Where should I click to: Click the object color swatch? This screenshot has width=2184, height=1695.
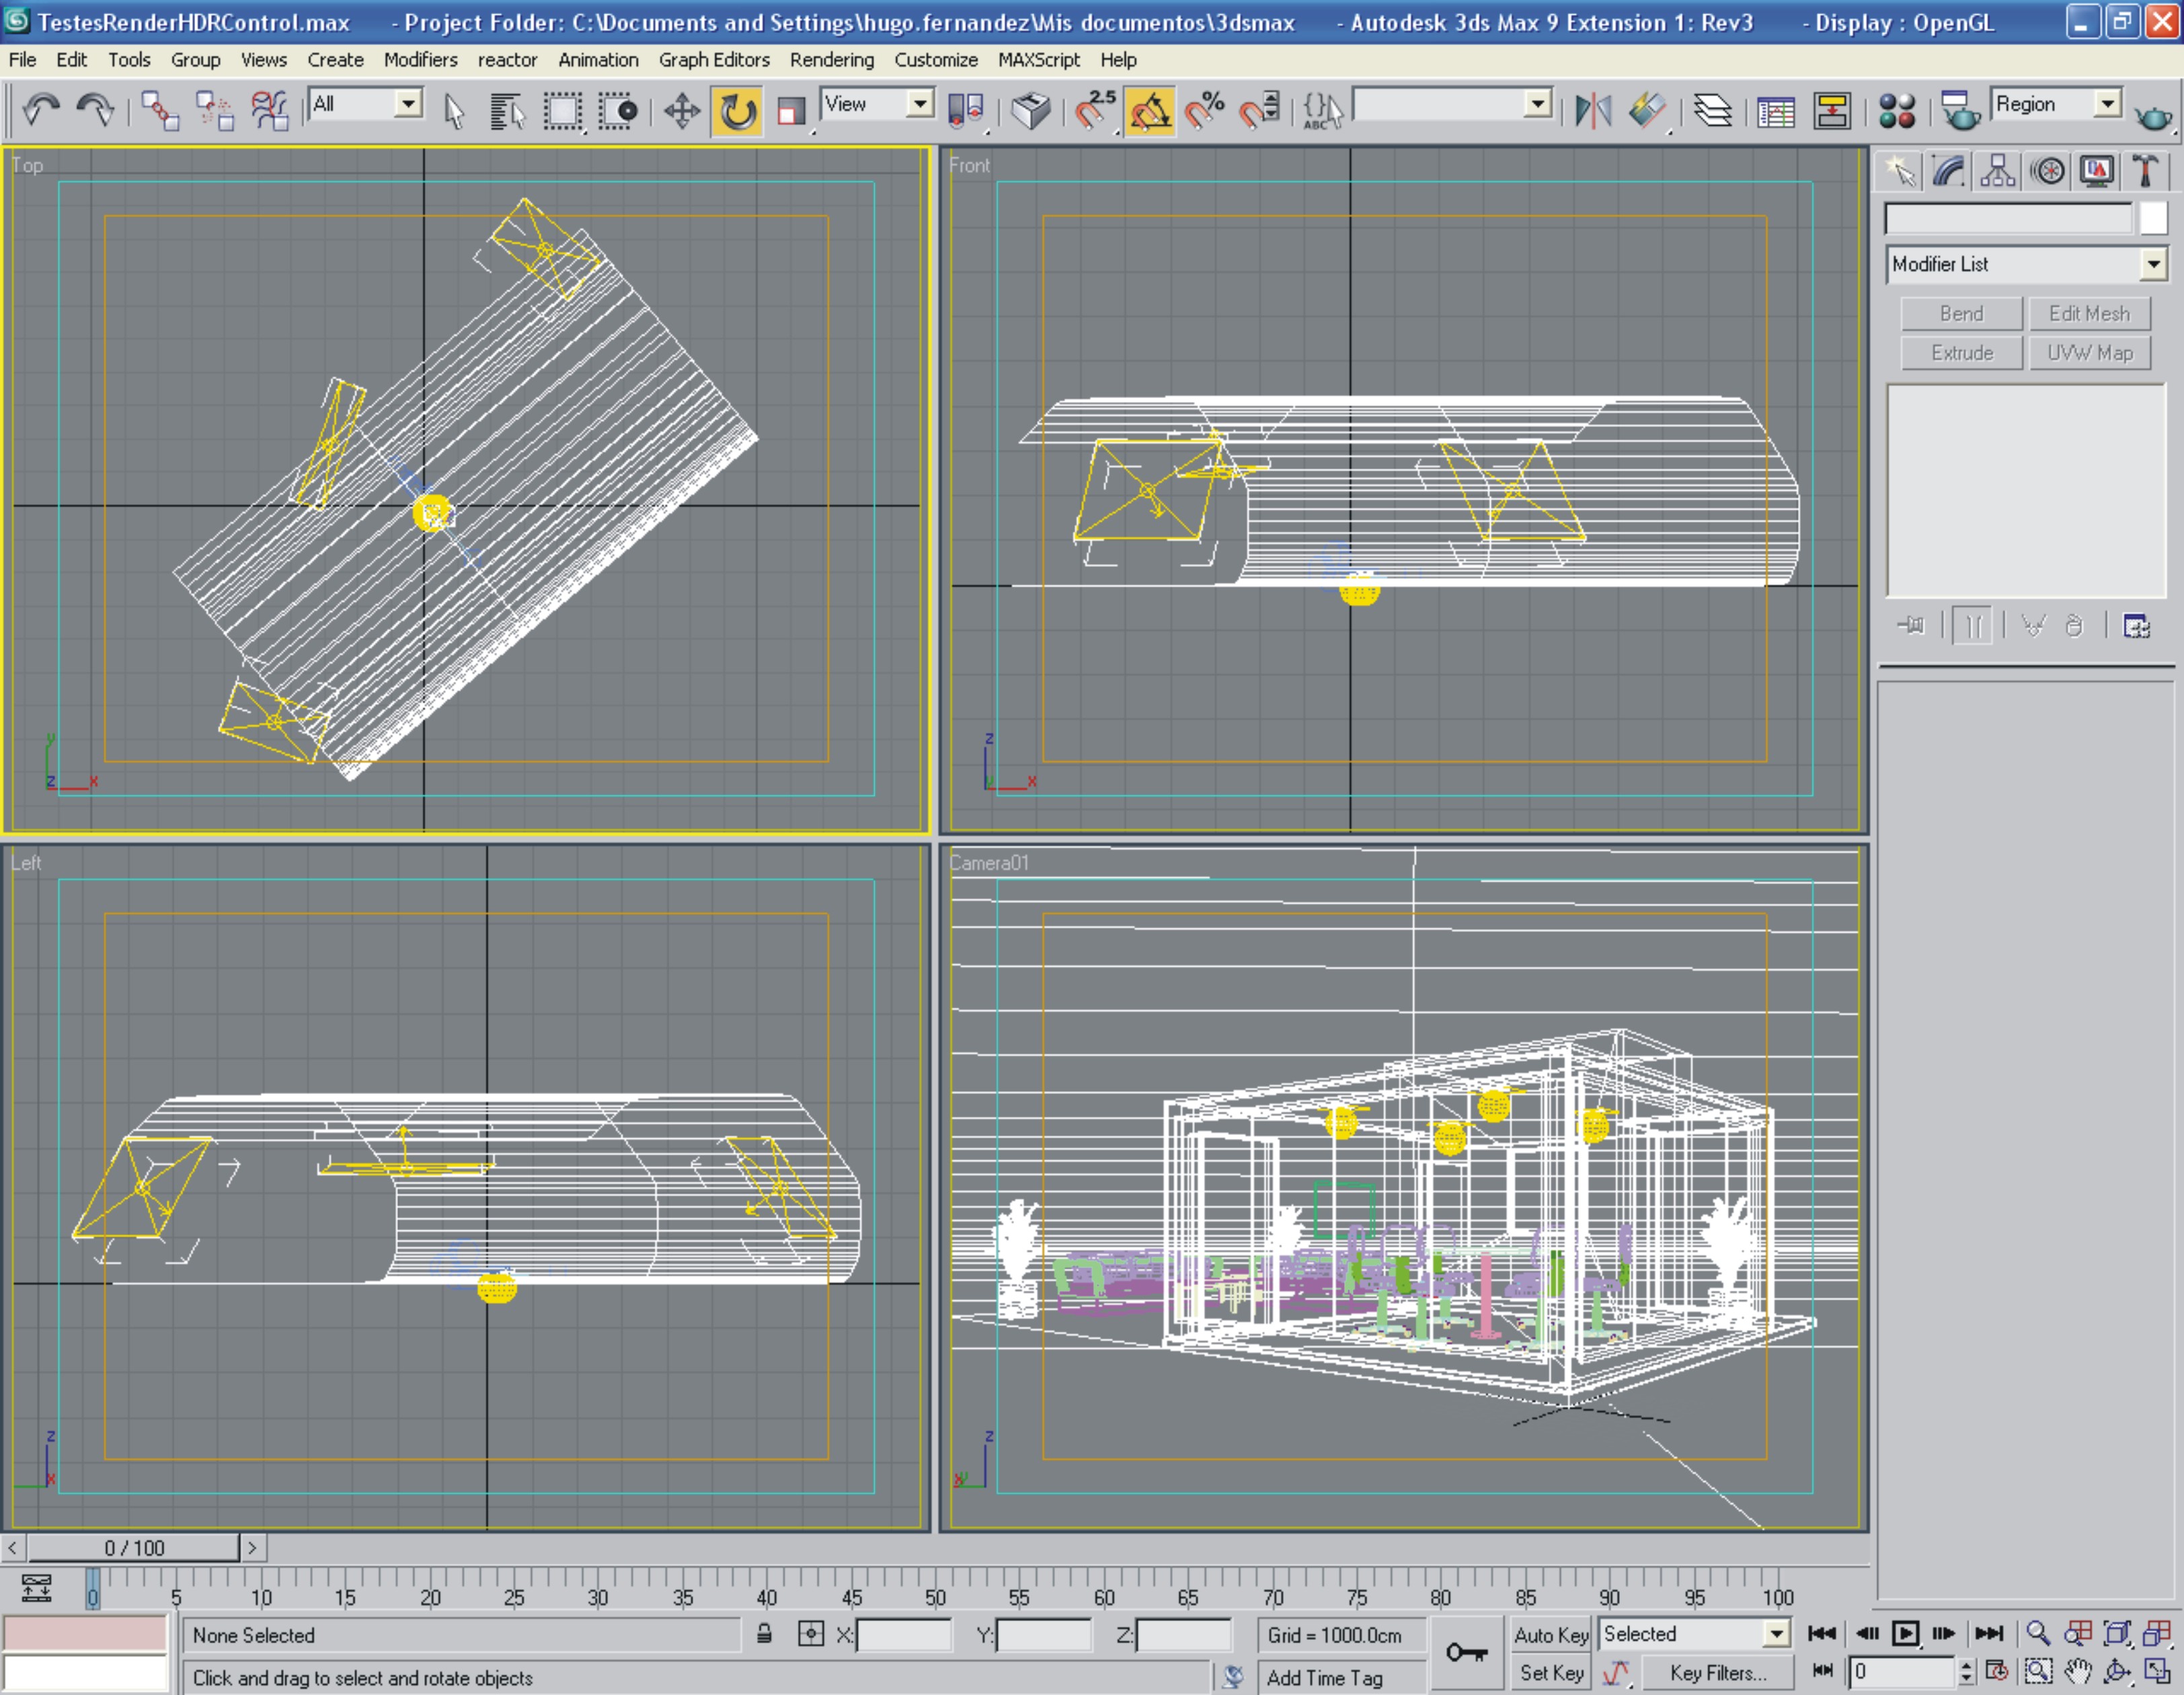point(2152,218)
